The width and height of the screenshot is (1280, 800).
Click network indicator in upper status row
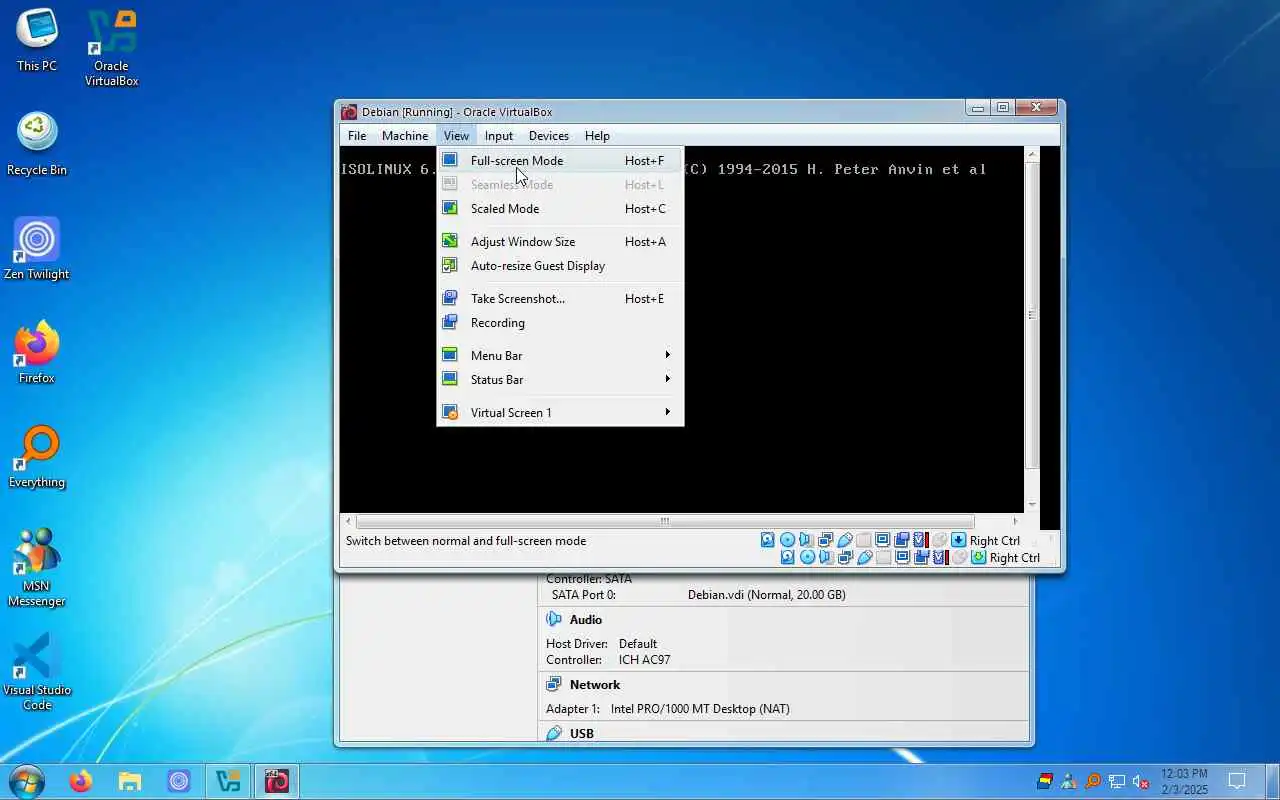click(825, 540)
